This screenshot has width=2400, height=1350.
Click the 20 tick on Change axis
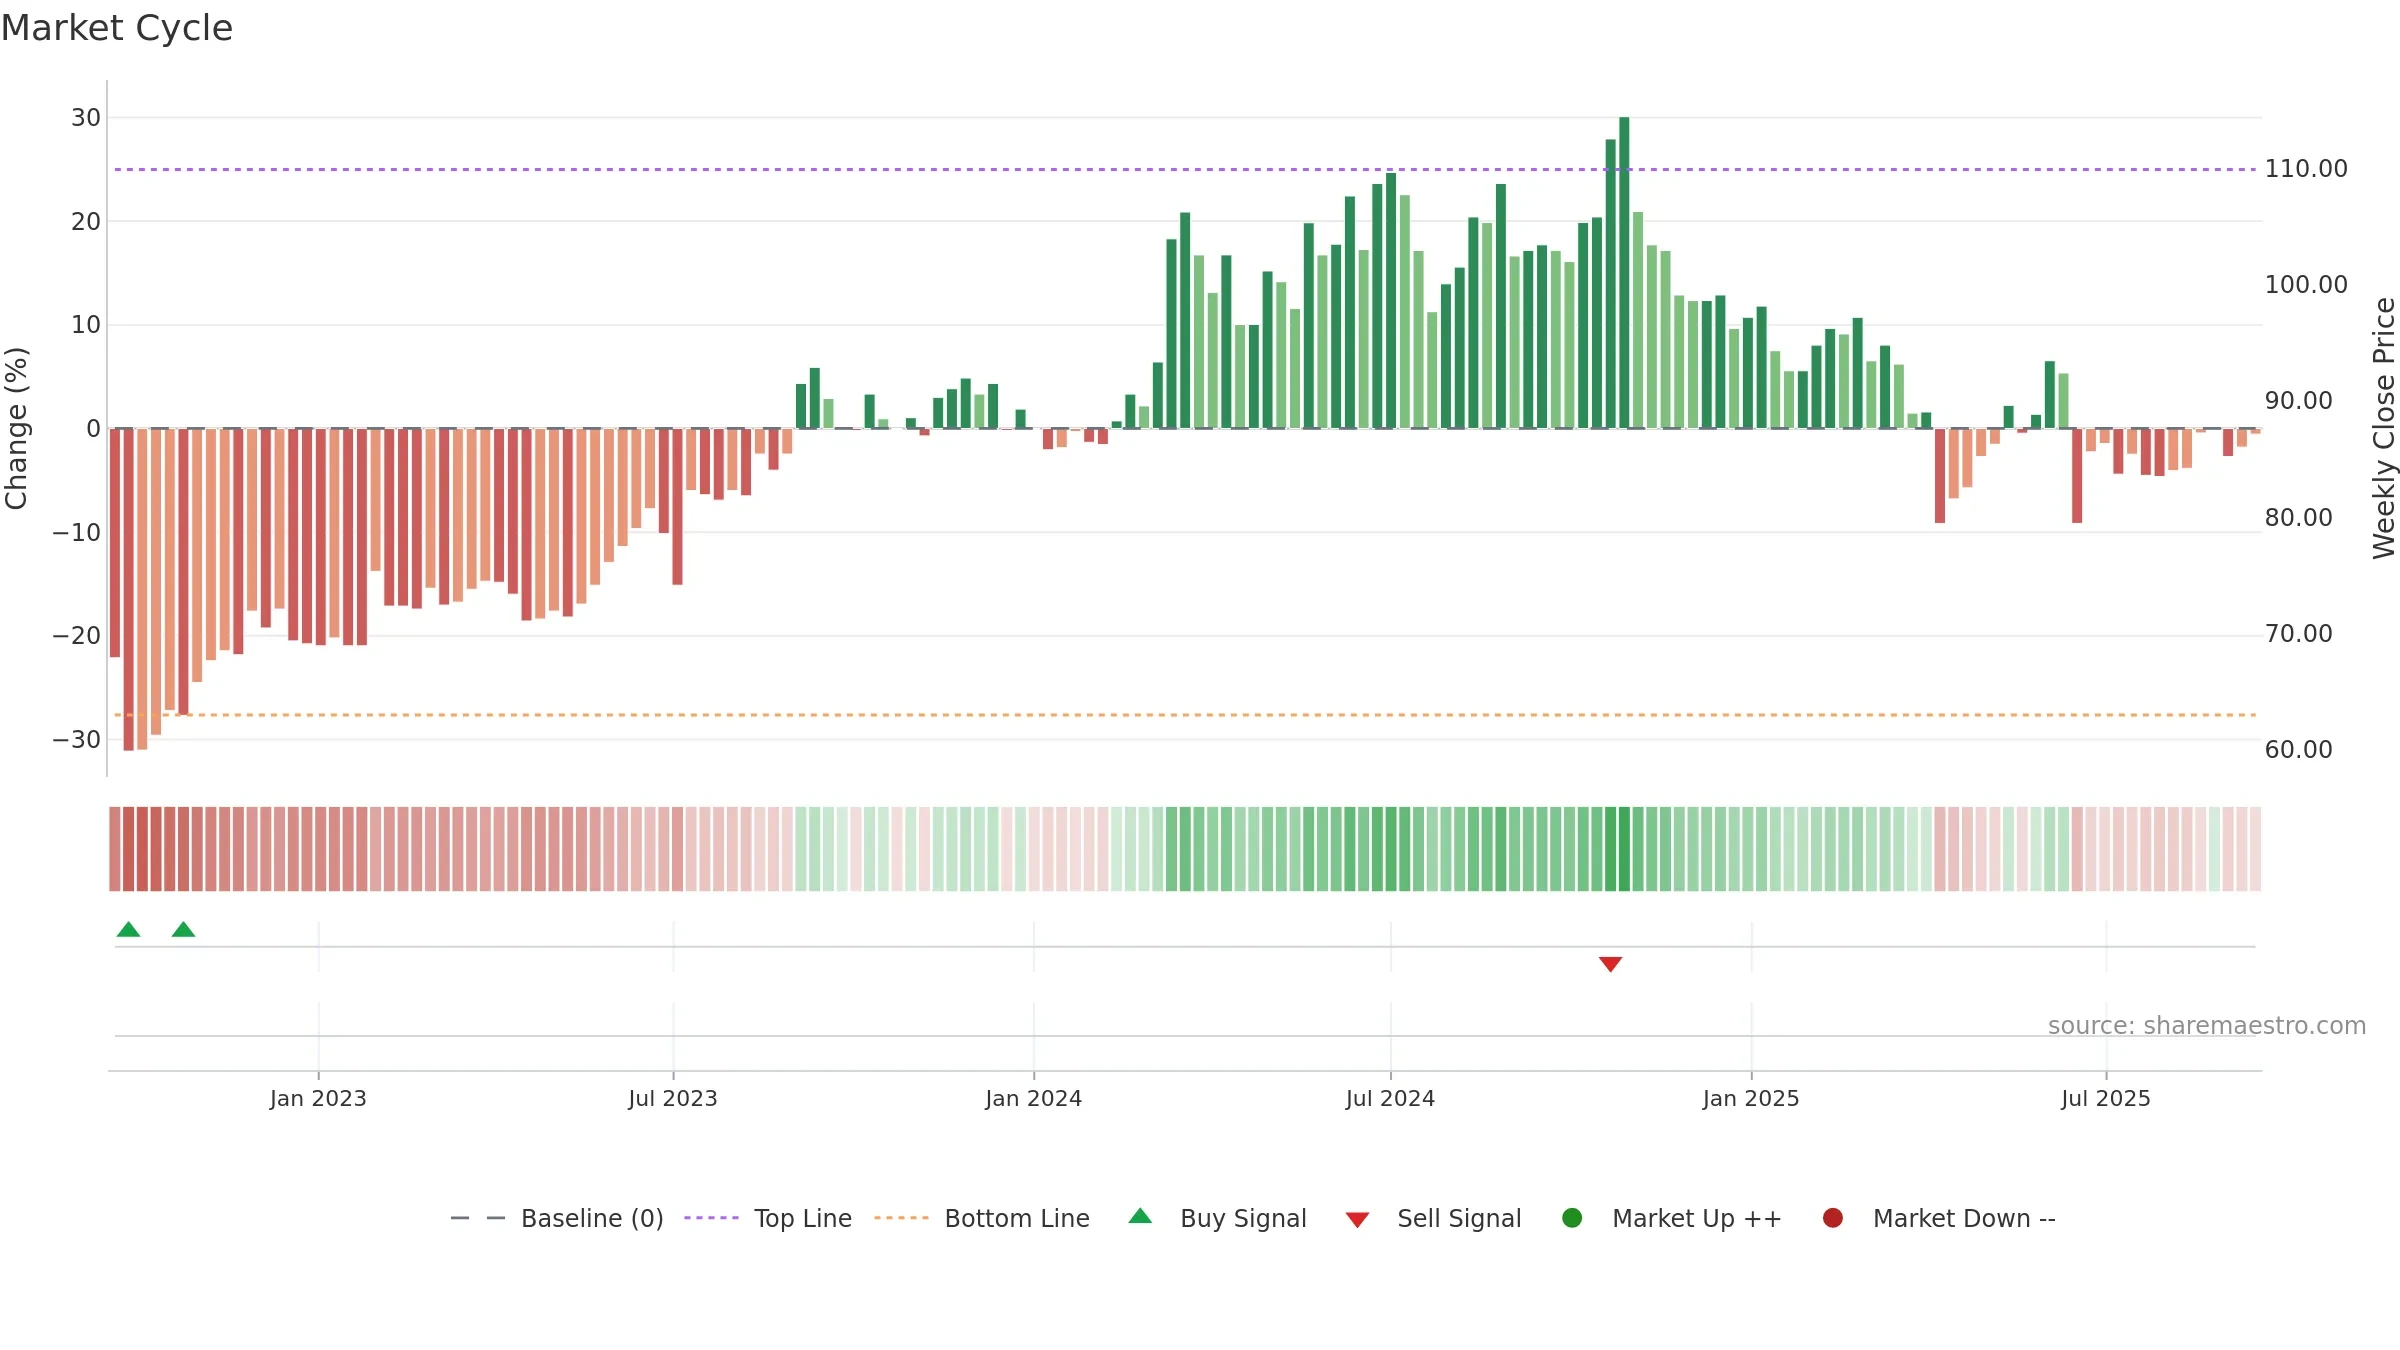coord(86,222)
